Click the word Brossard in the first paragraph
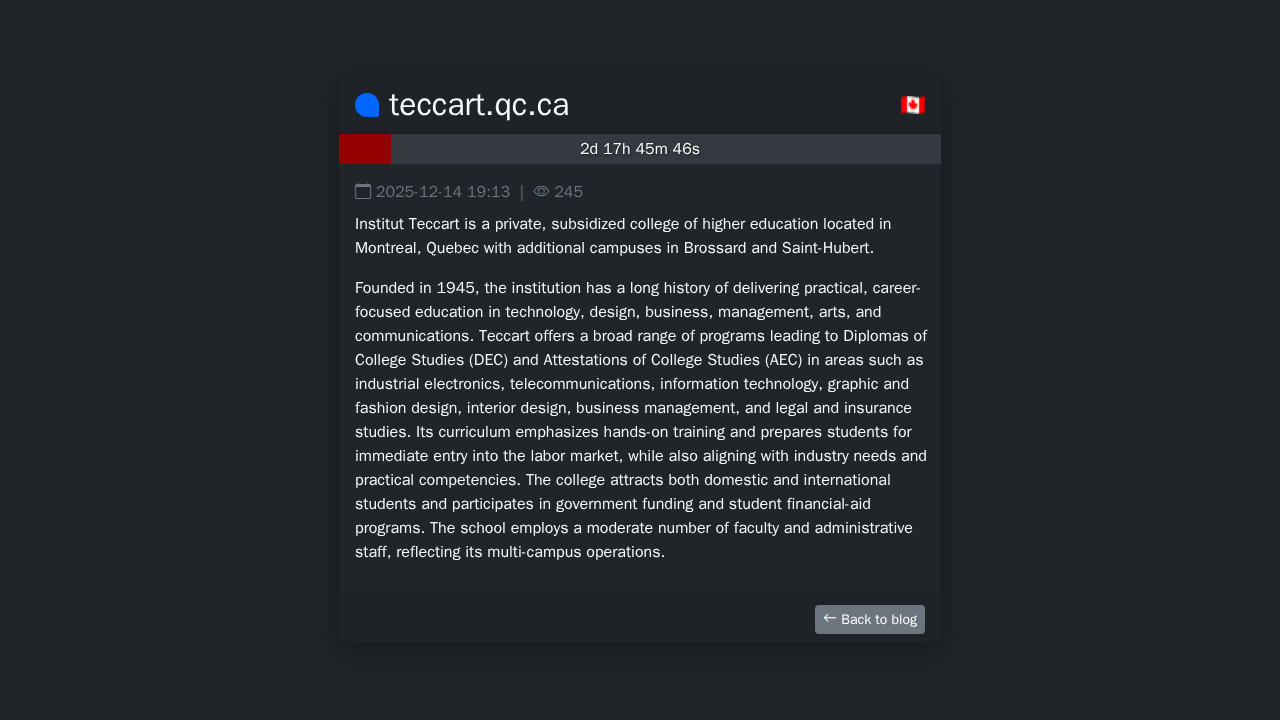This screenshot has height=720, width=1280. 716,248
